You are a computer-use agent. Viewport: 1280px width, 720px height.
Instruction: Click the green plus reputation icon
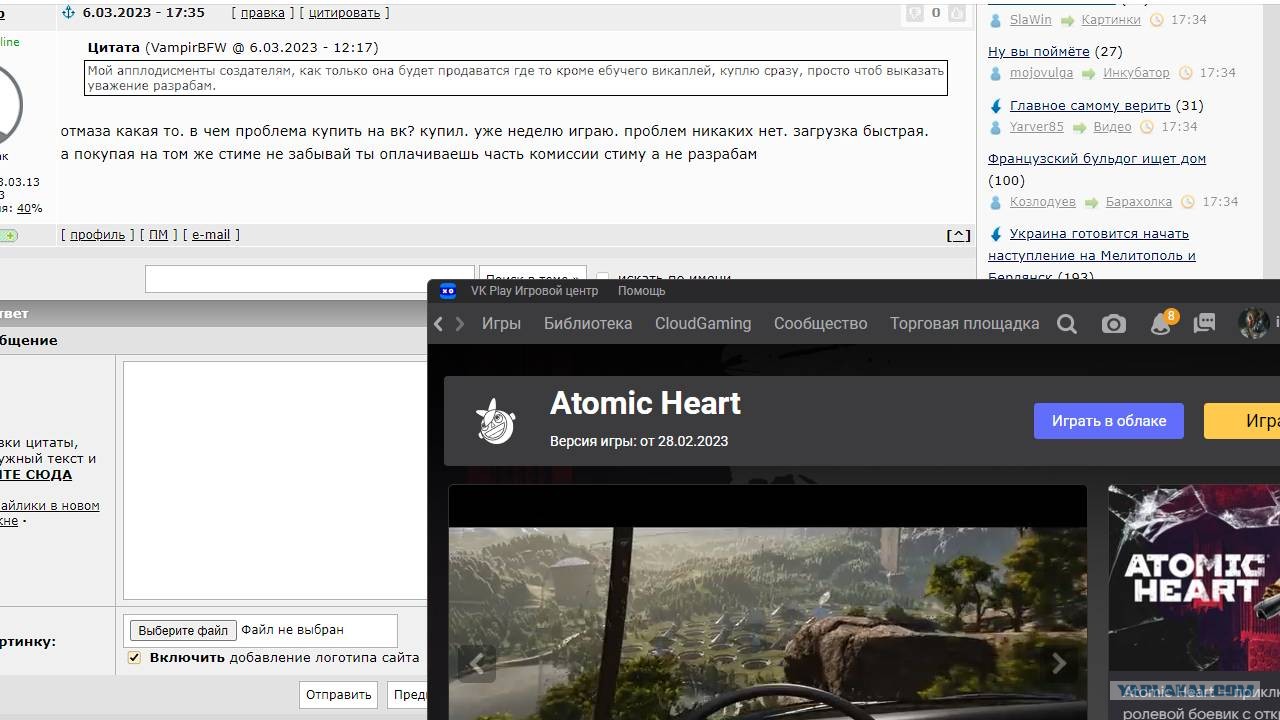[8, 236]
